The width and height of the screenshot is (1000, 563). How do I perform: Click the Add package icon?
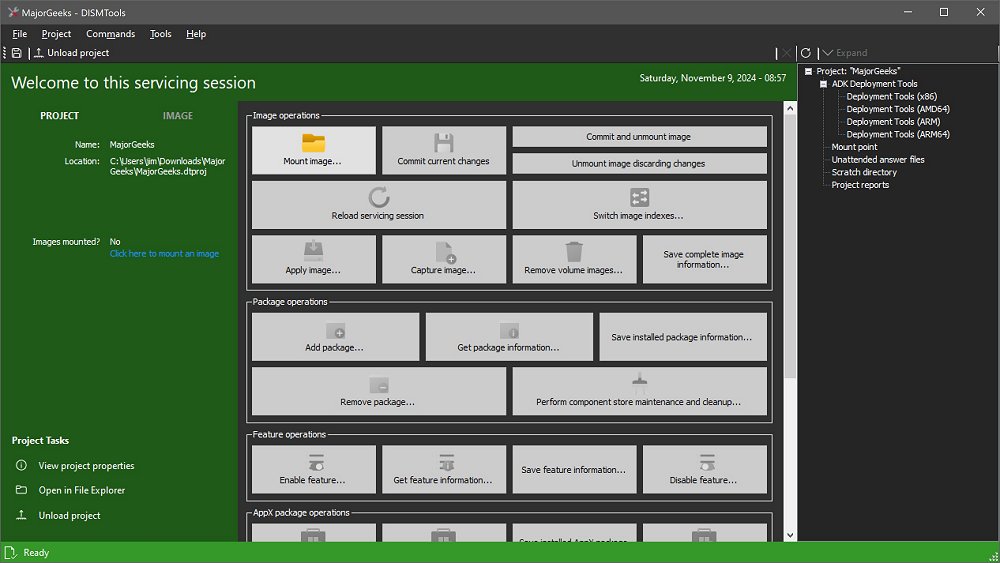[x=335, y=331]
